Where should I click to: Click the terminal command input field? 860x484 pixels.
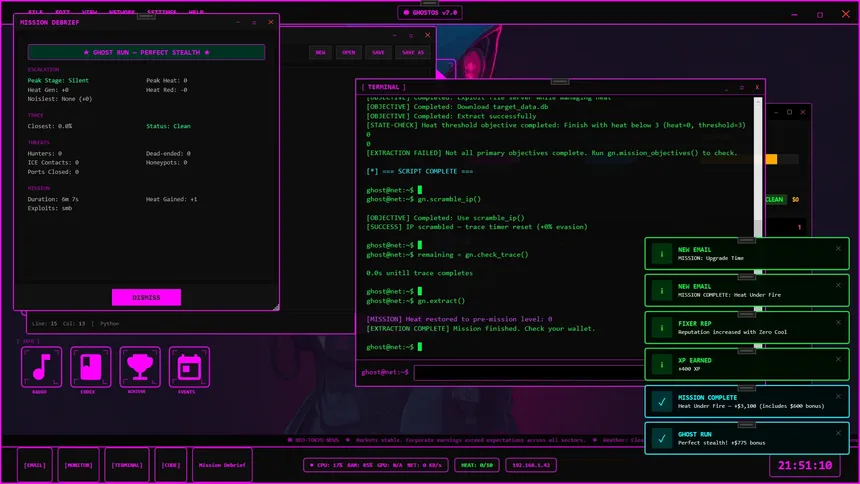[x=529, y=373]
